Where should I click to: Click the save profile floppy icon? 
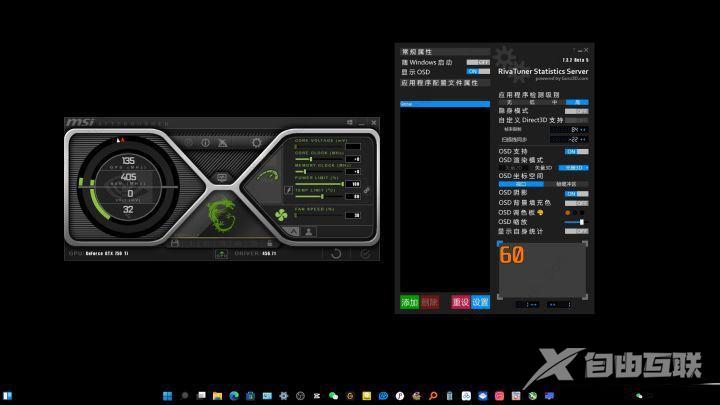tap(174, 243)
